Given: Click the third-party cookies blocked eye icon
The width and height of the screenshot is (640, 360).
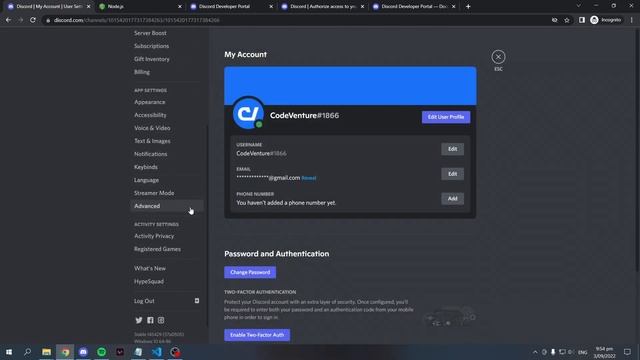Looking at the screenshot, I should click(x=554, y=20).
